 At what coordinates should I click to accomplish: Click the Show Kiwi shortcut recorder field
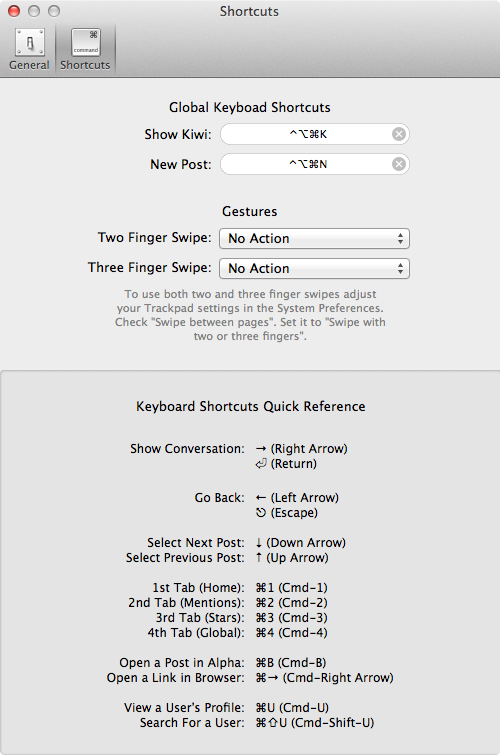(x=315, y=134)
